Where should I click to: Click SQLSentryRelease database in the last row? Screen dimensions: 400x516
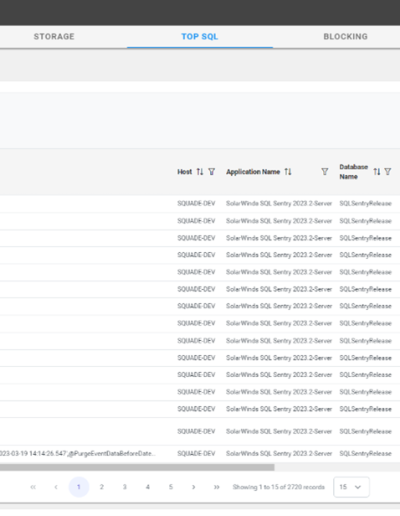pyautogui.click(x=365, y=453)
